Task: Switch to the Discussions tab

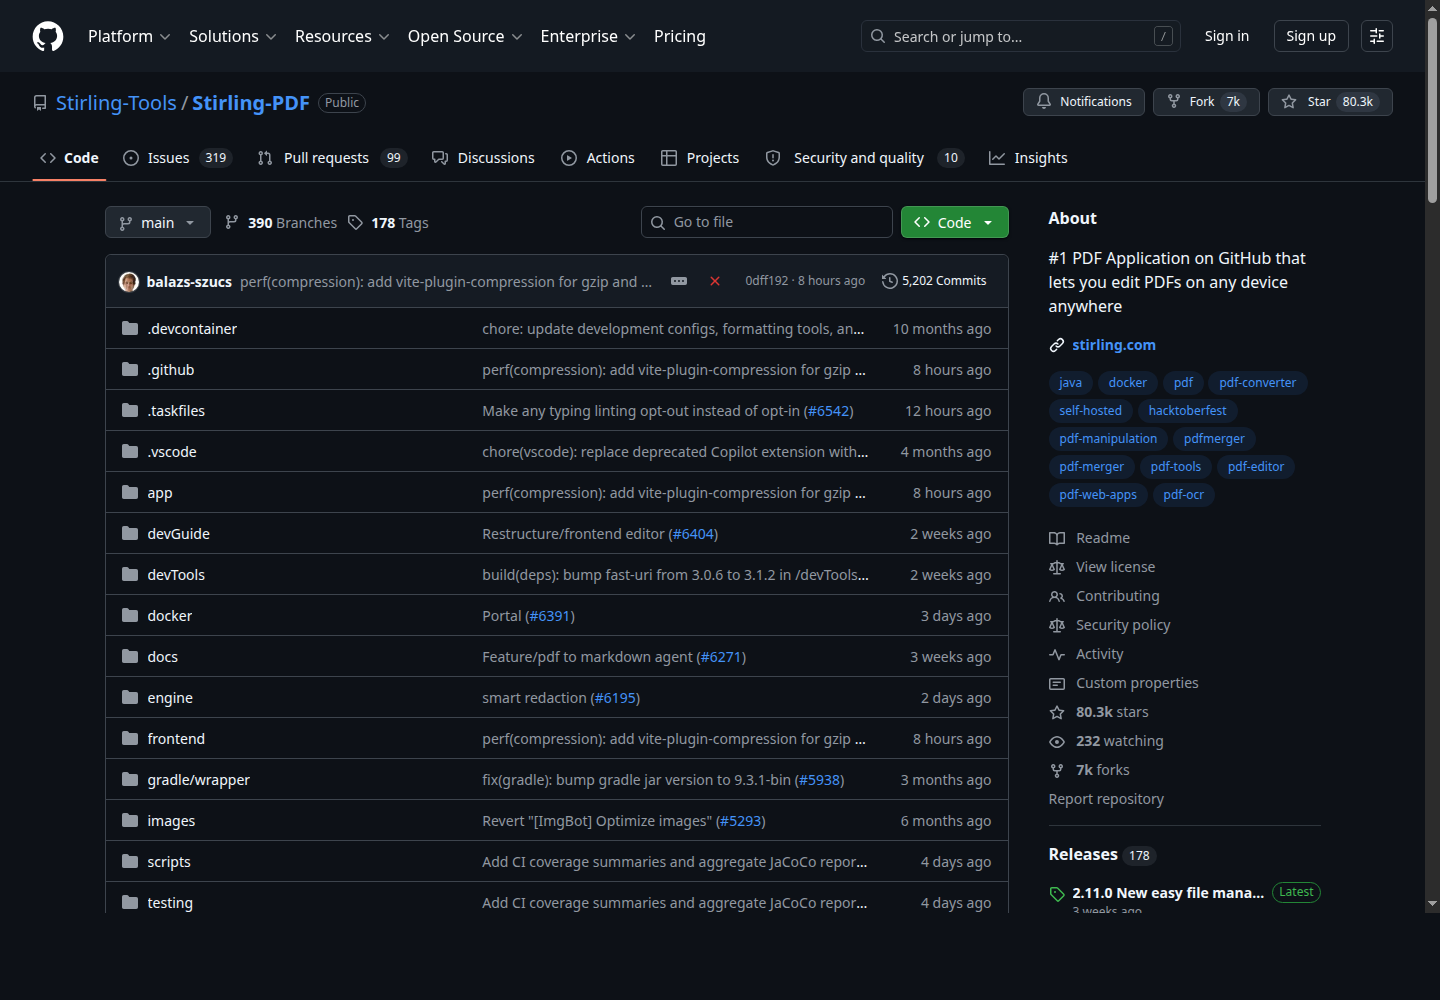Action: [x=483, y=158]
